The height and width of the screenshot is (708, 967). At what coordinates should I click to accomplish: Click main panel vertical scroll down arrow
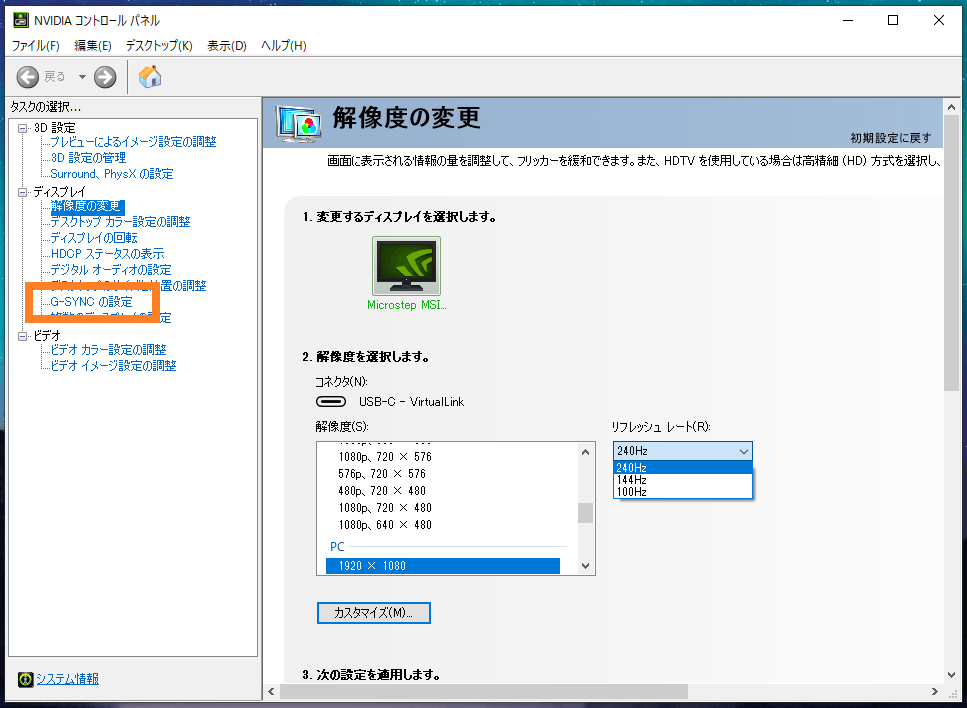coord(951,675)
